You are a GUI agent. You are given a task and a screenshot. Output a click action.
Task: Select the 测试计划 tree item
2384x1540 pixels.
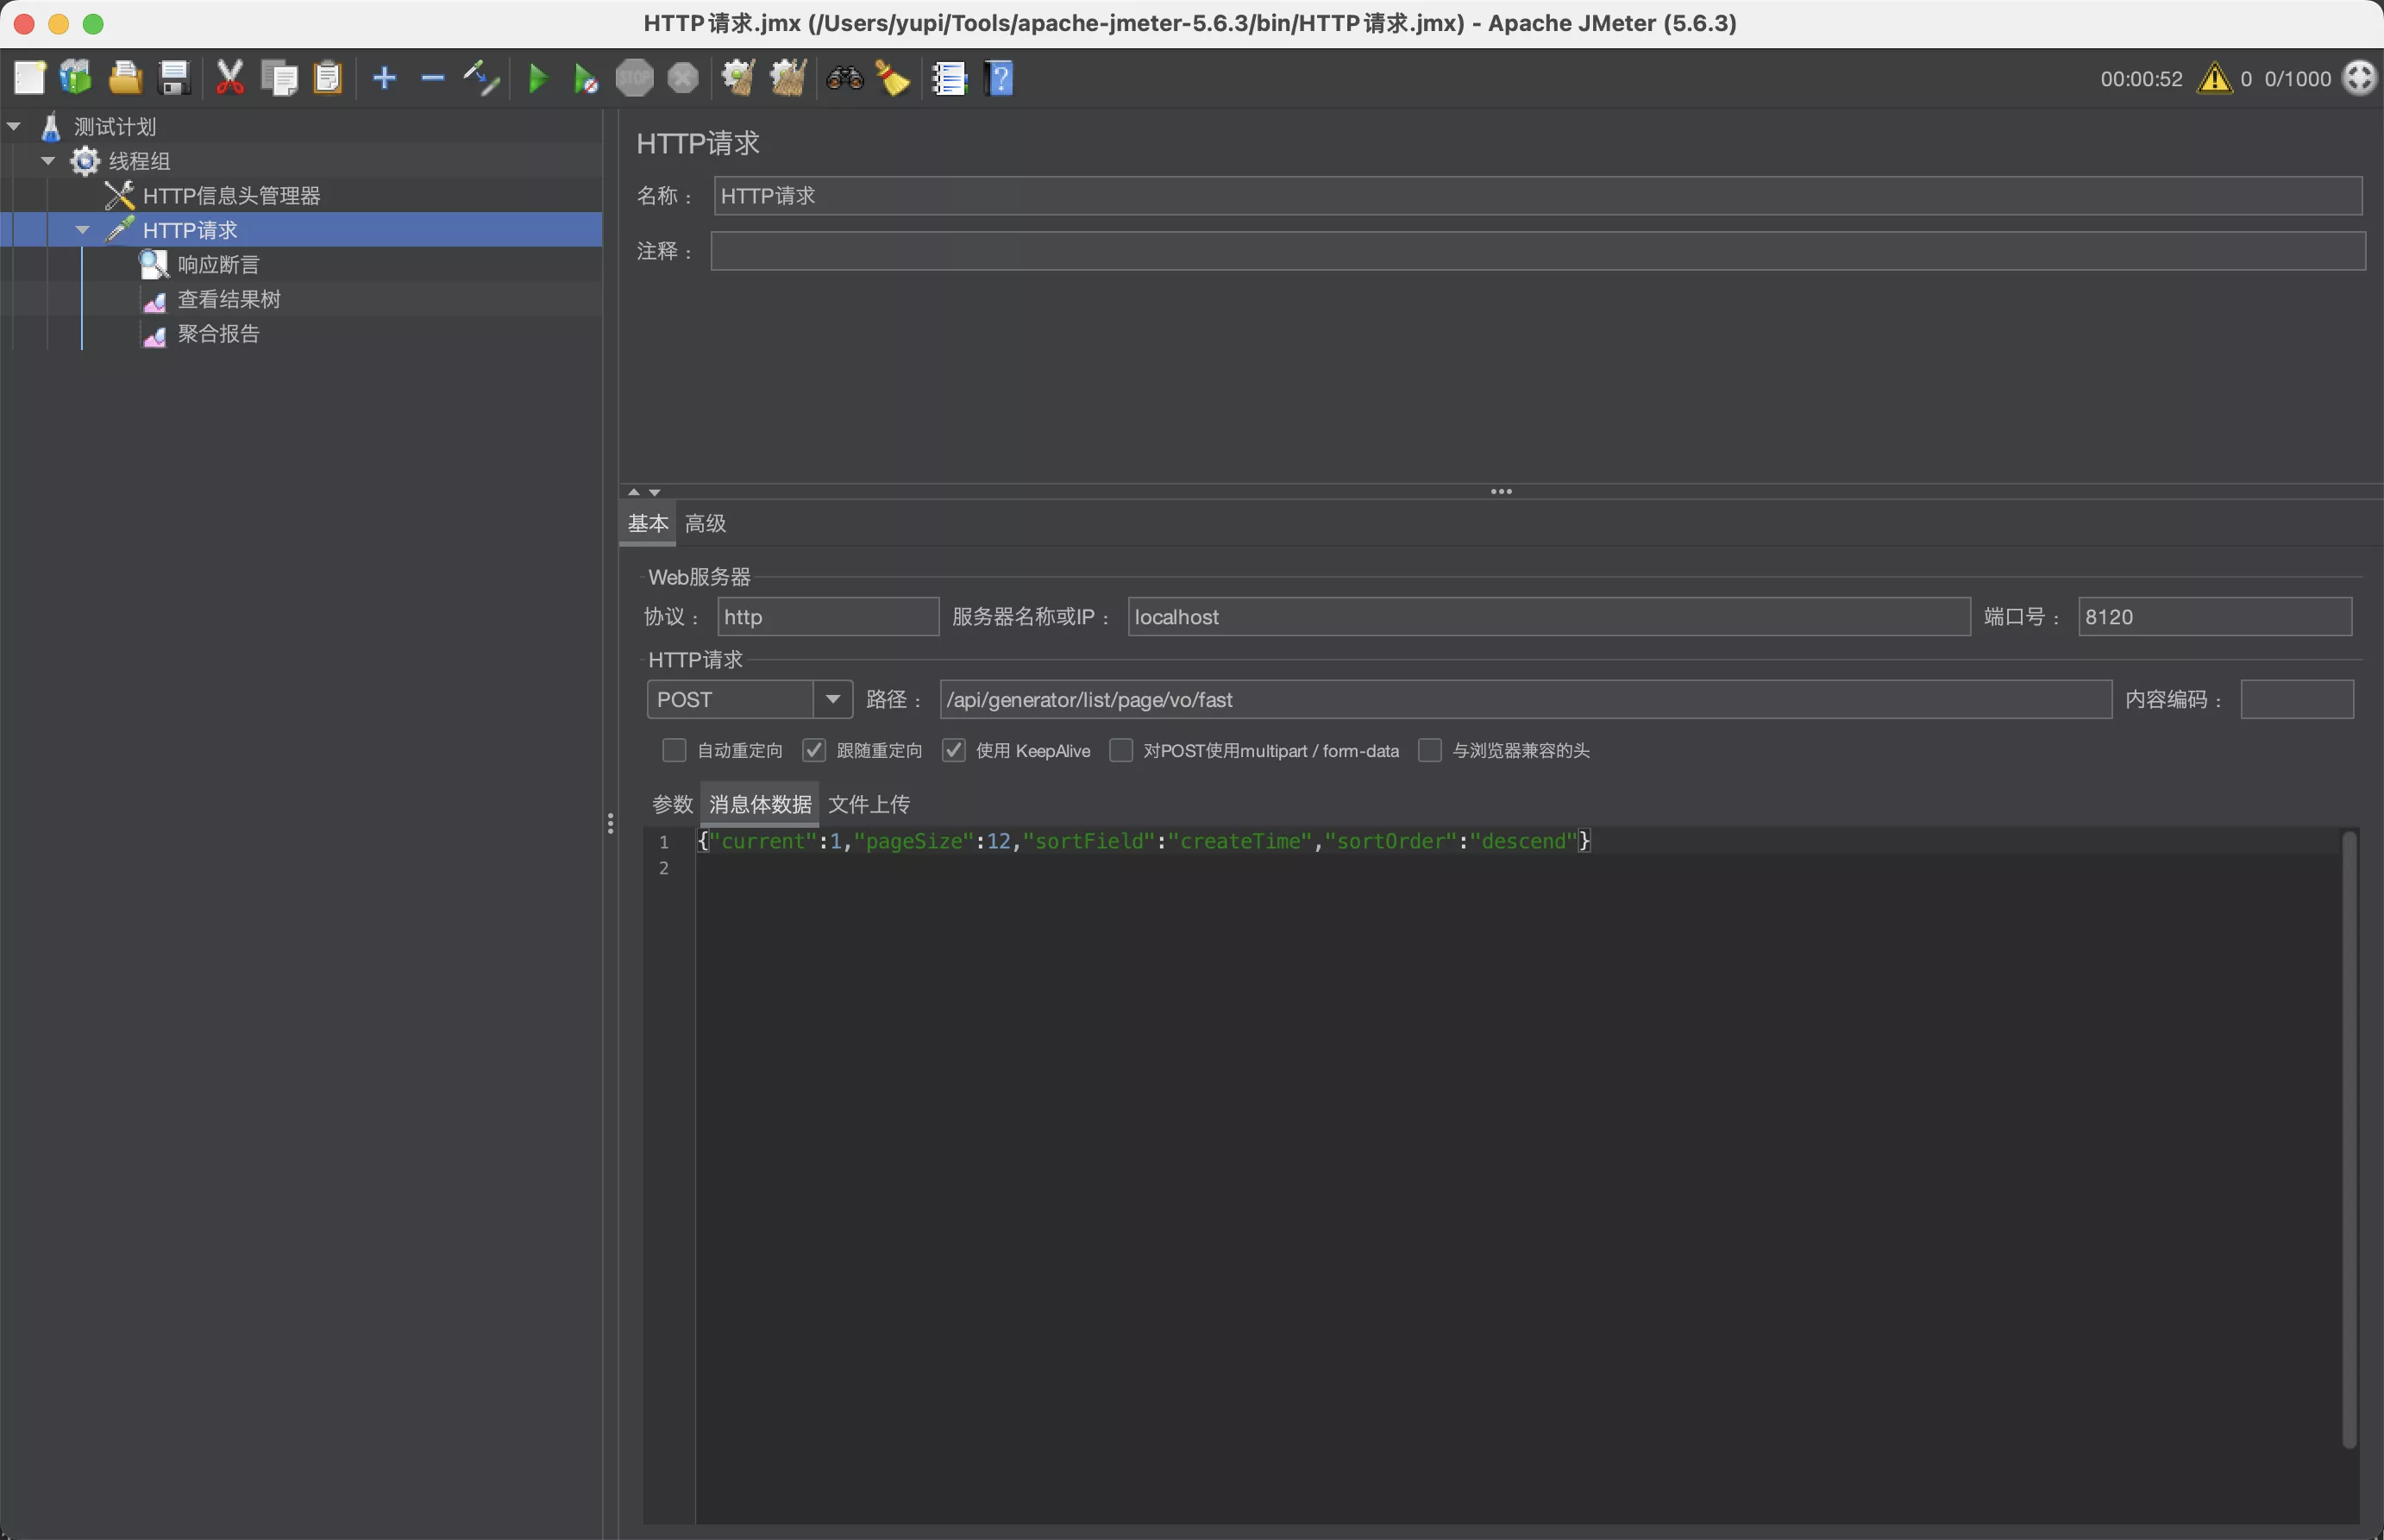click(x=115, y=126)
